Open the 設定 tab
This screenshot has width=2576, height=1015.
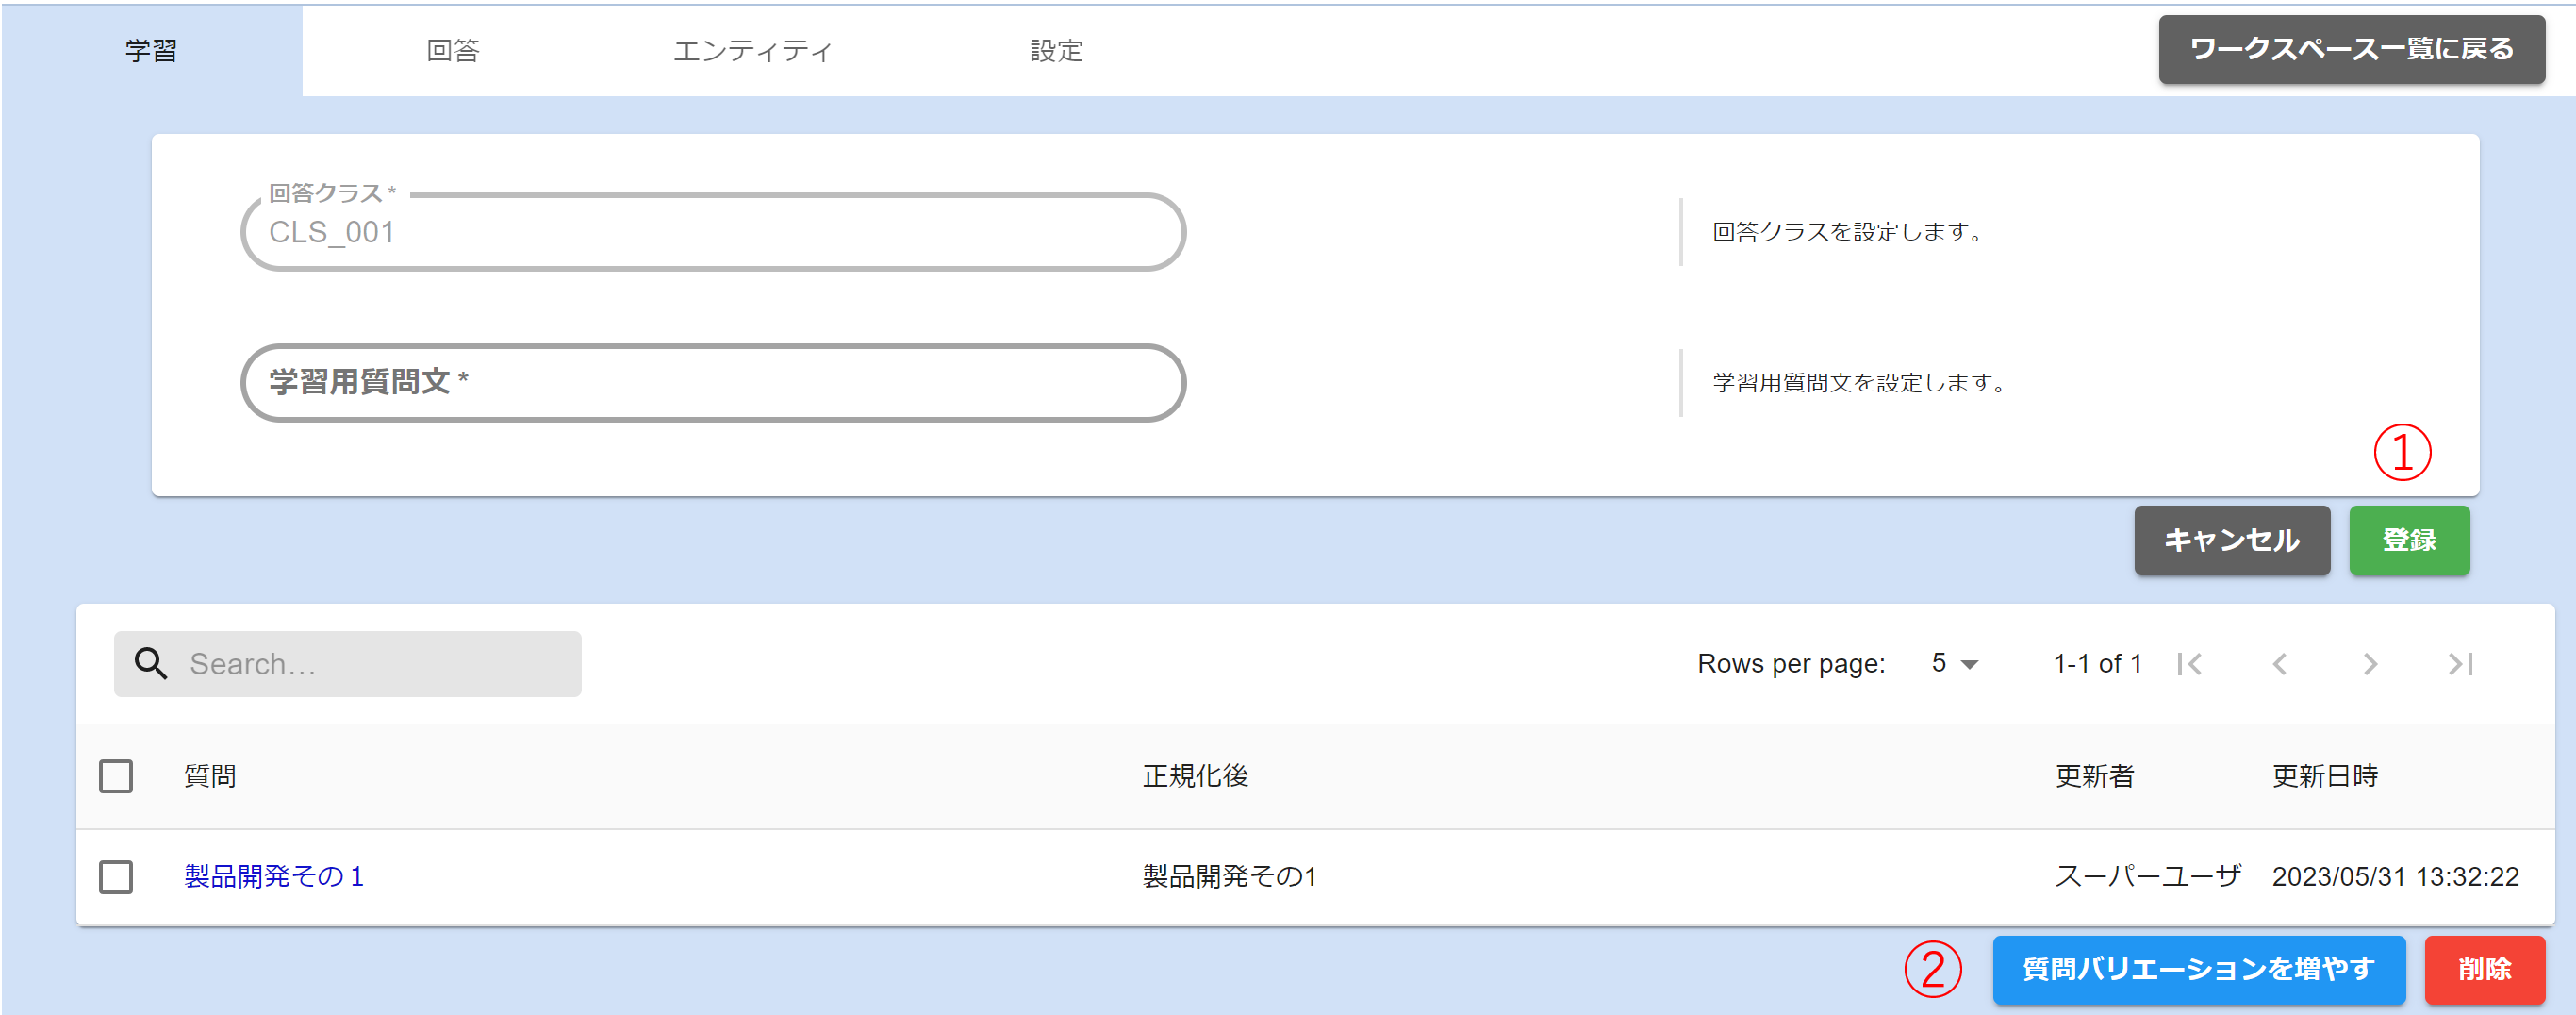[1056, 51]
